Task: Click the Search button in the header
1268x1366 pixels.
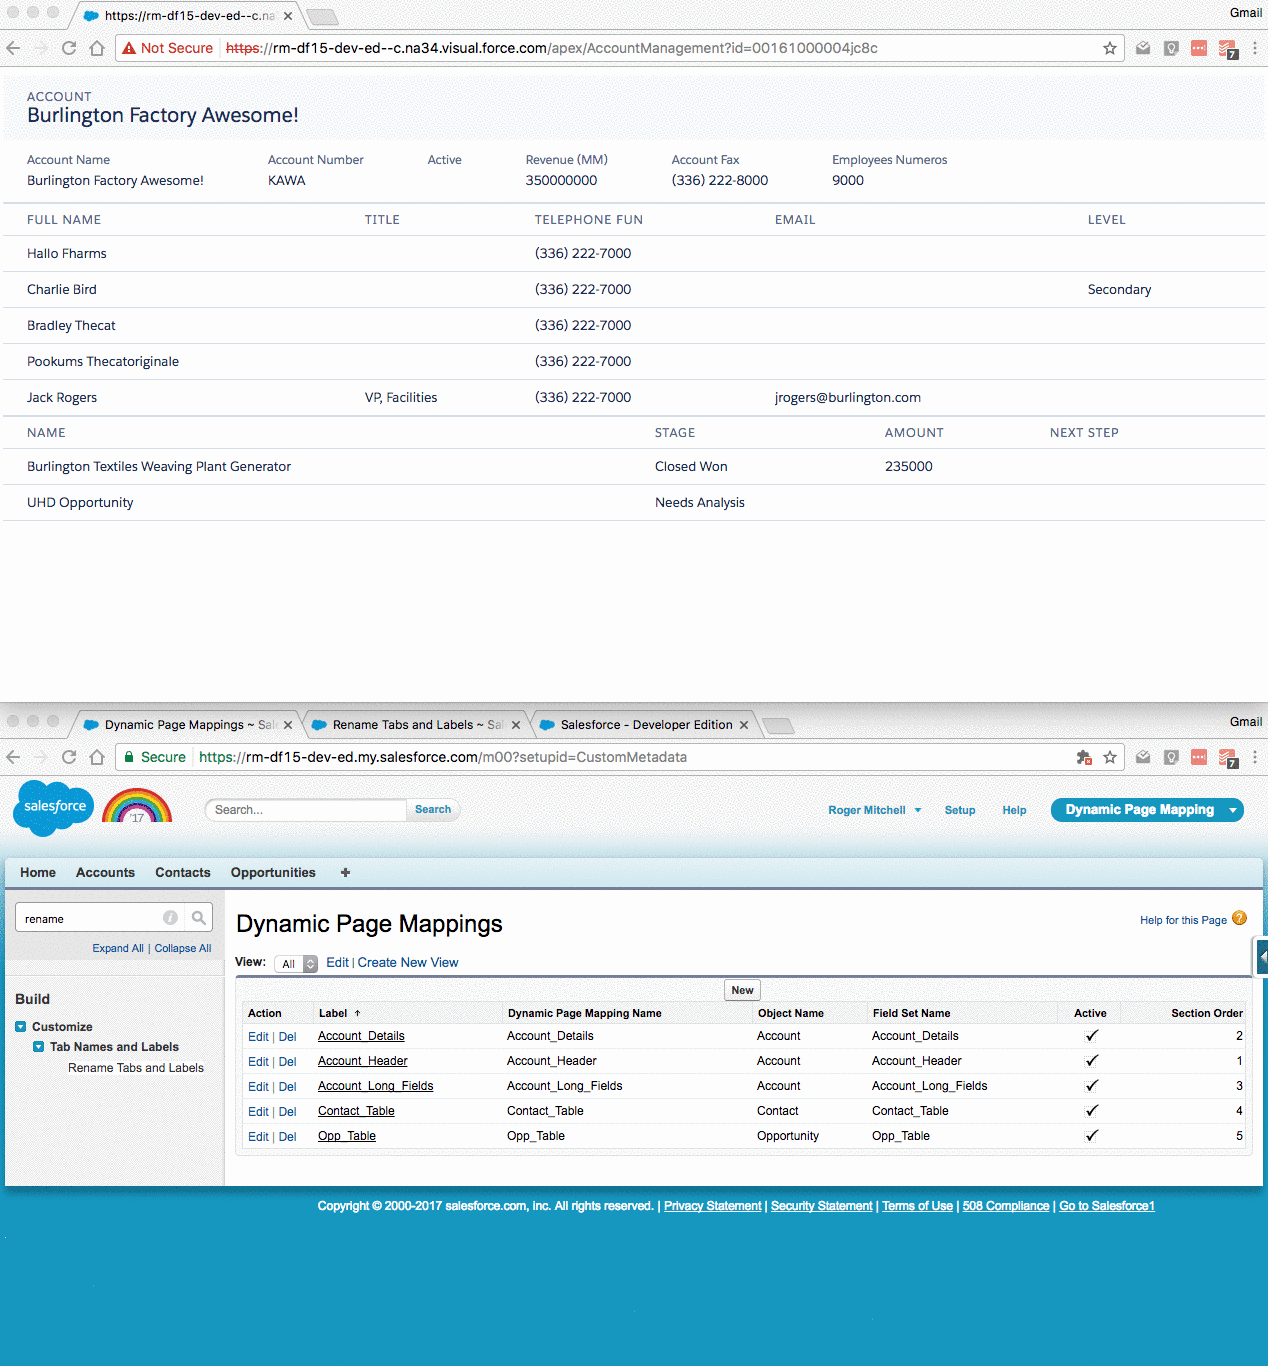Action: coord(433,810)
